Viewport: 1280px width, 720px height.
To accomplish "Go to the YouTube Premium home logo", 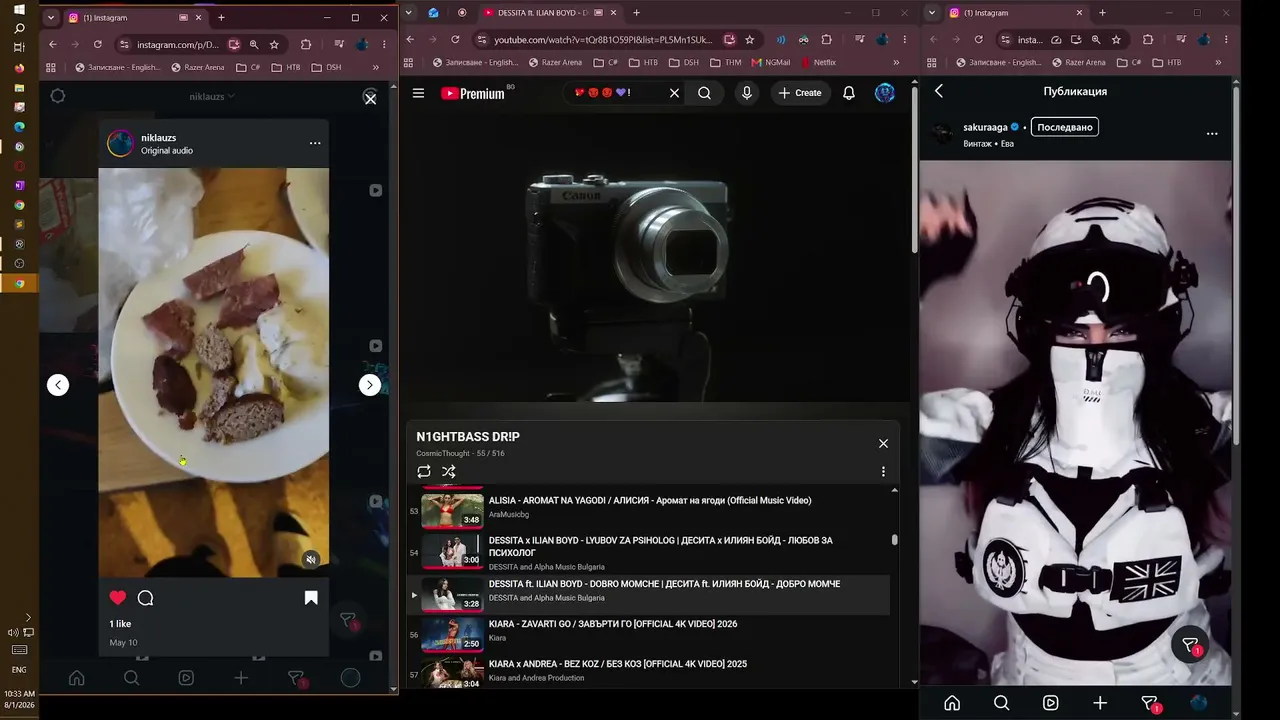I will pos(473,93).
